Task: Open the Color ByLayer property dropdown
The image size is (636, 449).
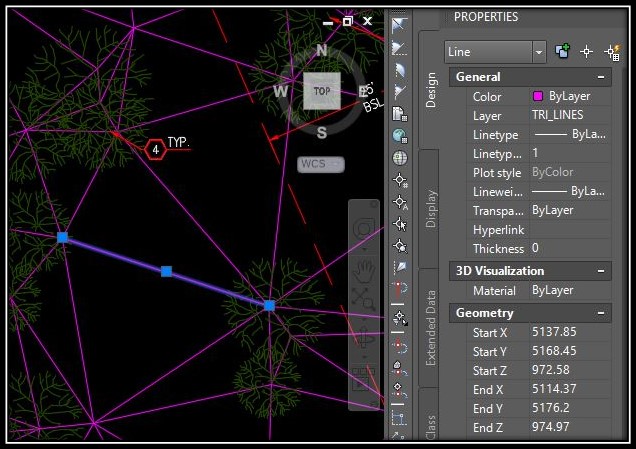Action: [x=570, y=96]
